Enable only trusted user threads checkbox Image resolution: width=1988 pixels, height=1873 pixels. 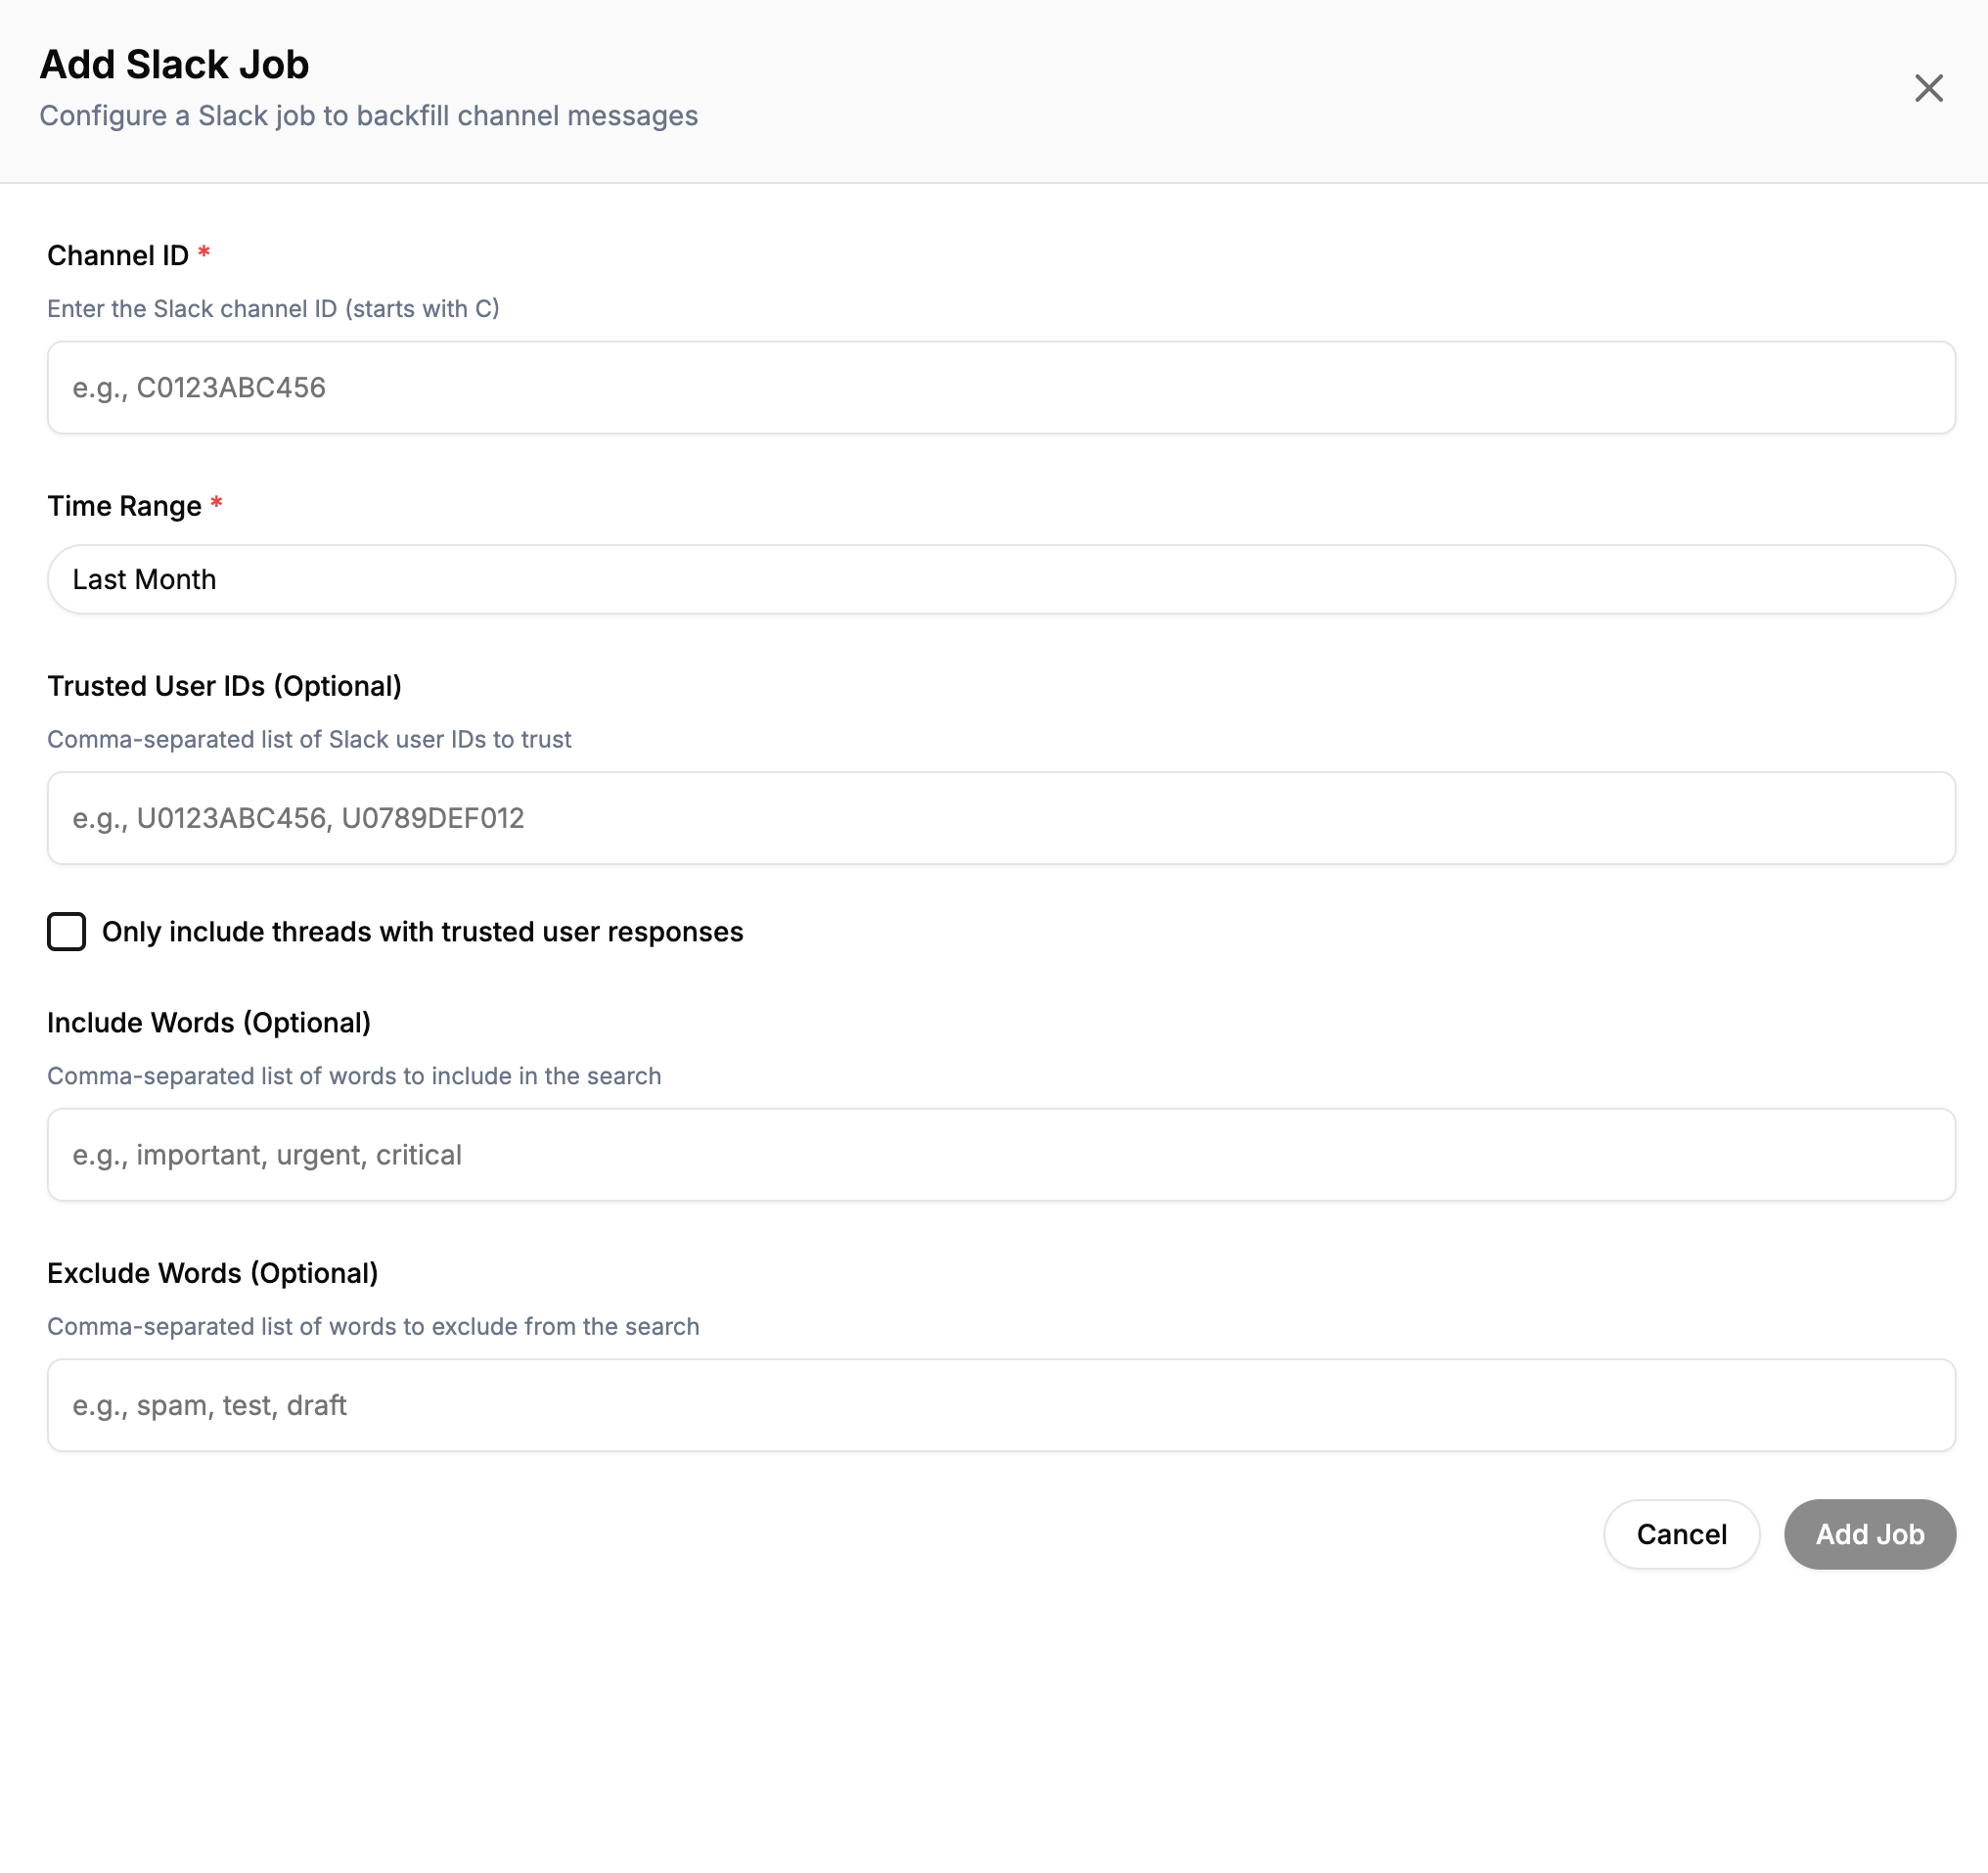(x=66, y=931)
